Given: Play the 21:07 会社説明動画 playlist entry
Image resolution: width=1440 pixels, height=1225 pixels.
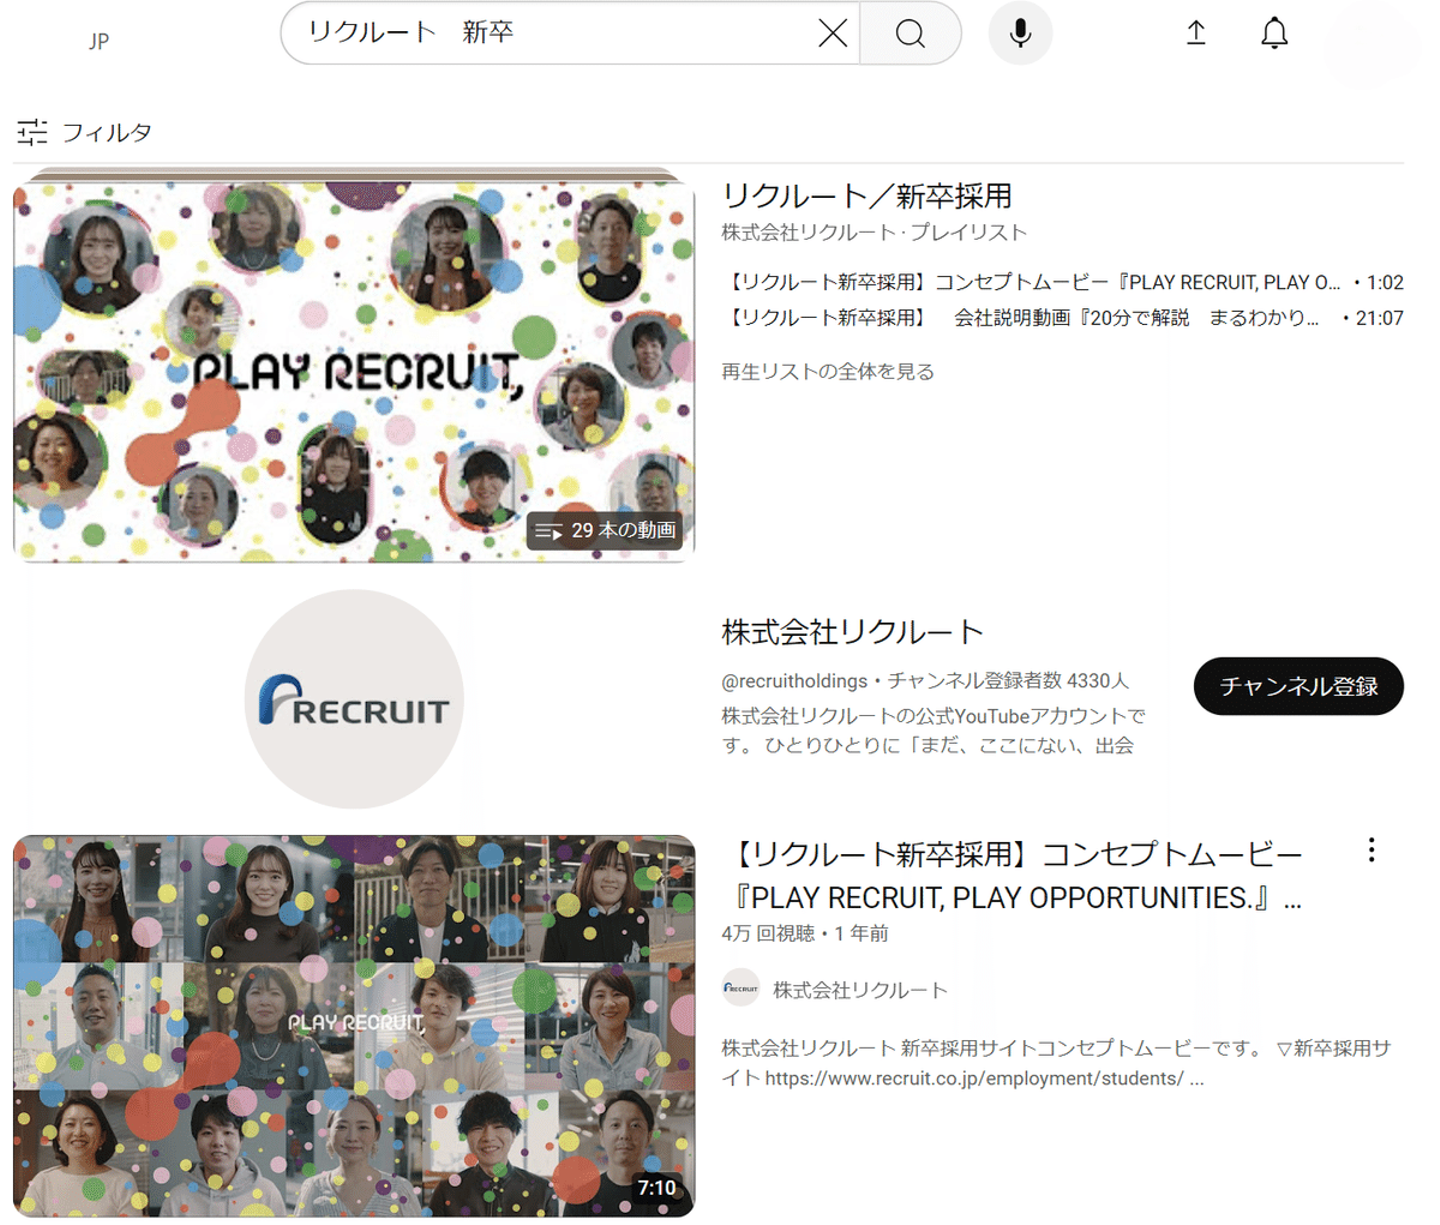Looking at the screenshot, I should tap(1063, 318).
